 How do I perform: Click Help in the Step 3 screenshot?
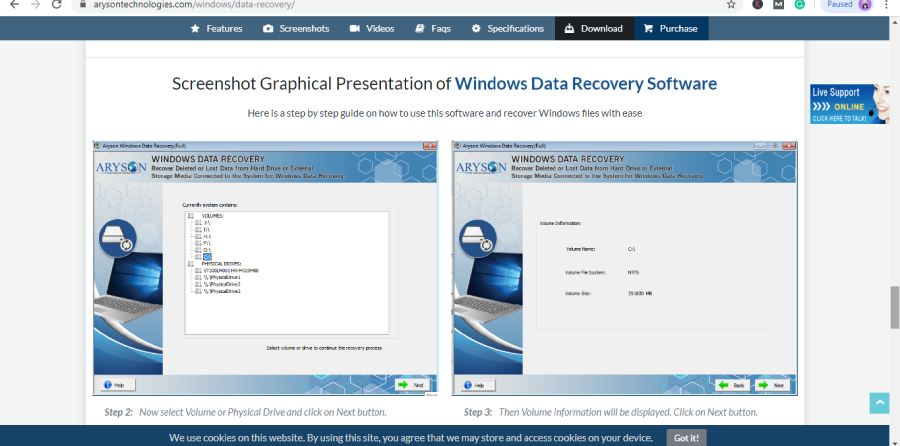pyautogui.click(x=478, y=385)
